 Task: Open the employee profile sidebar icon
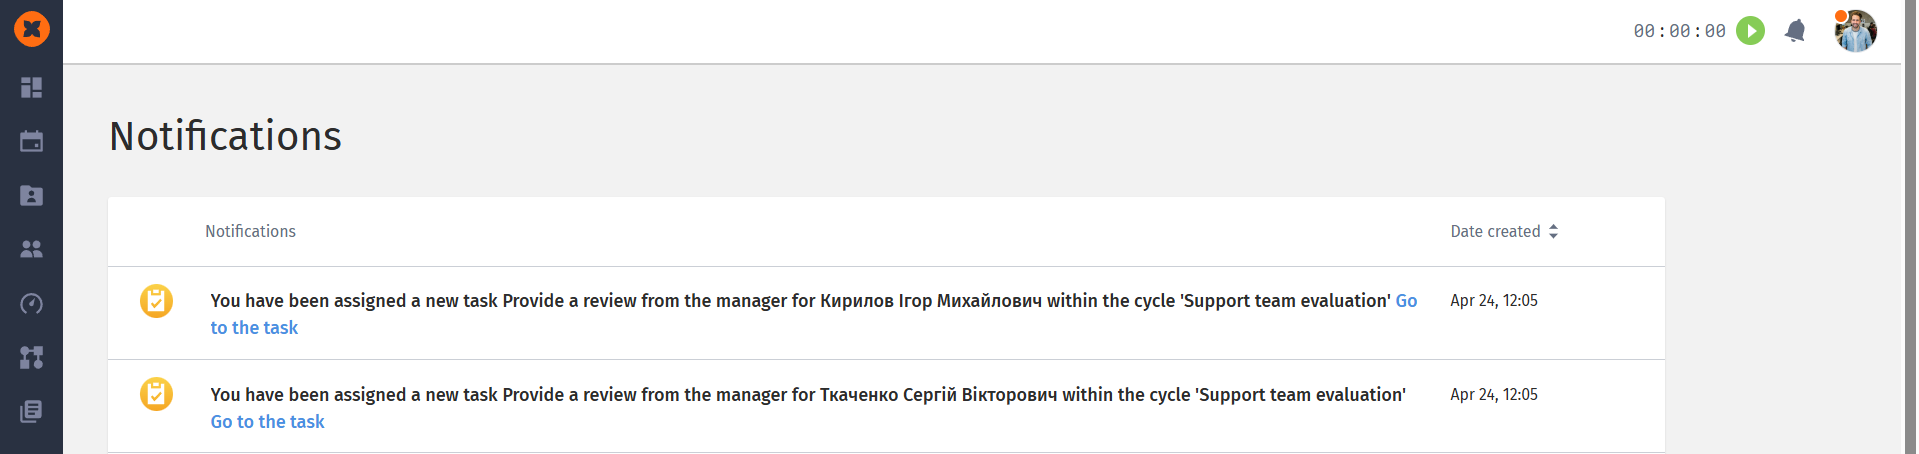[x=32, y=195]
